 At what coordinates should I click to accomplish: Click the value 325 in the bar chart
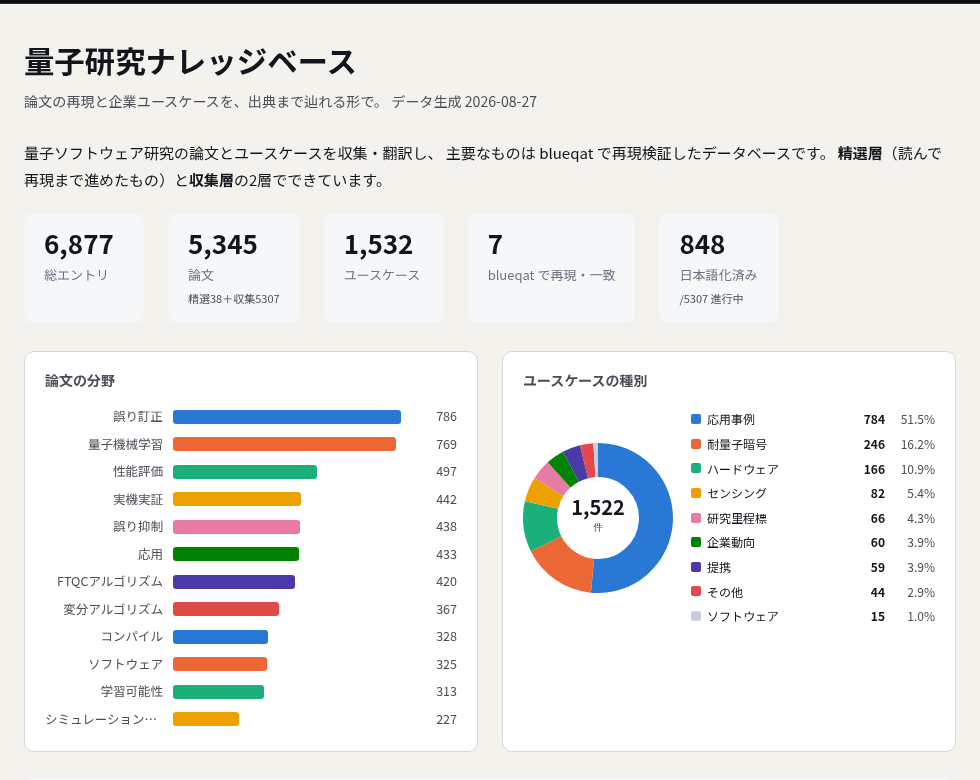[446, 664]
